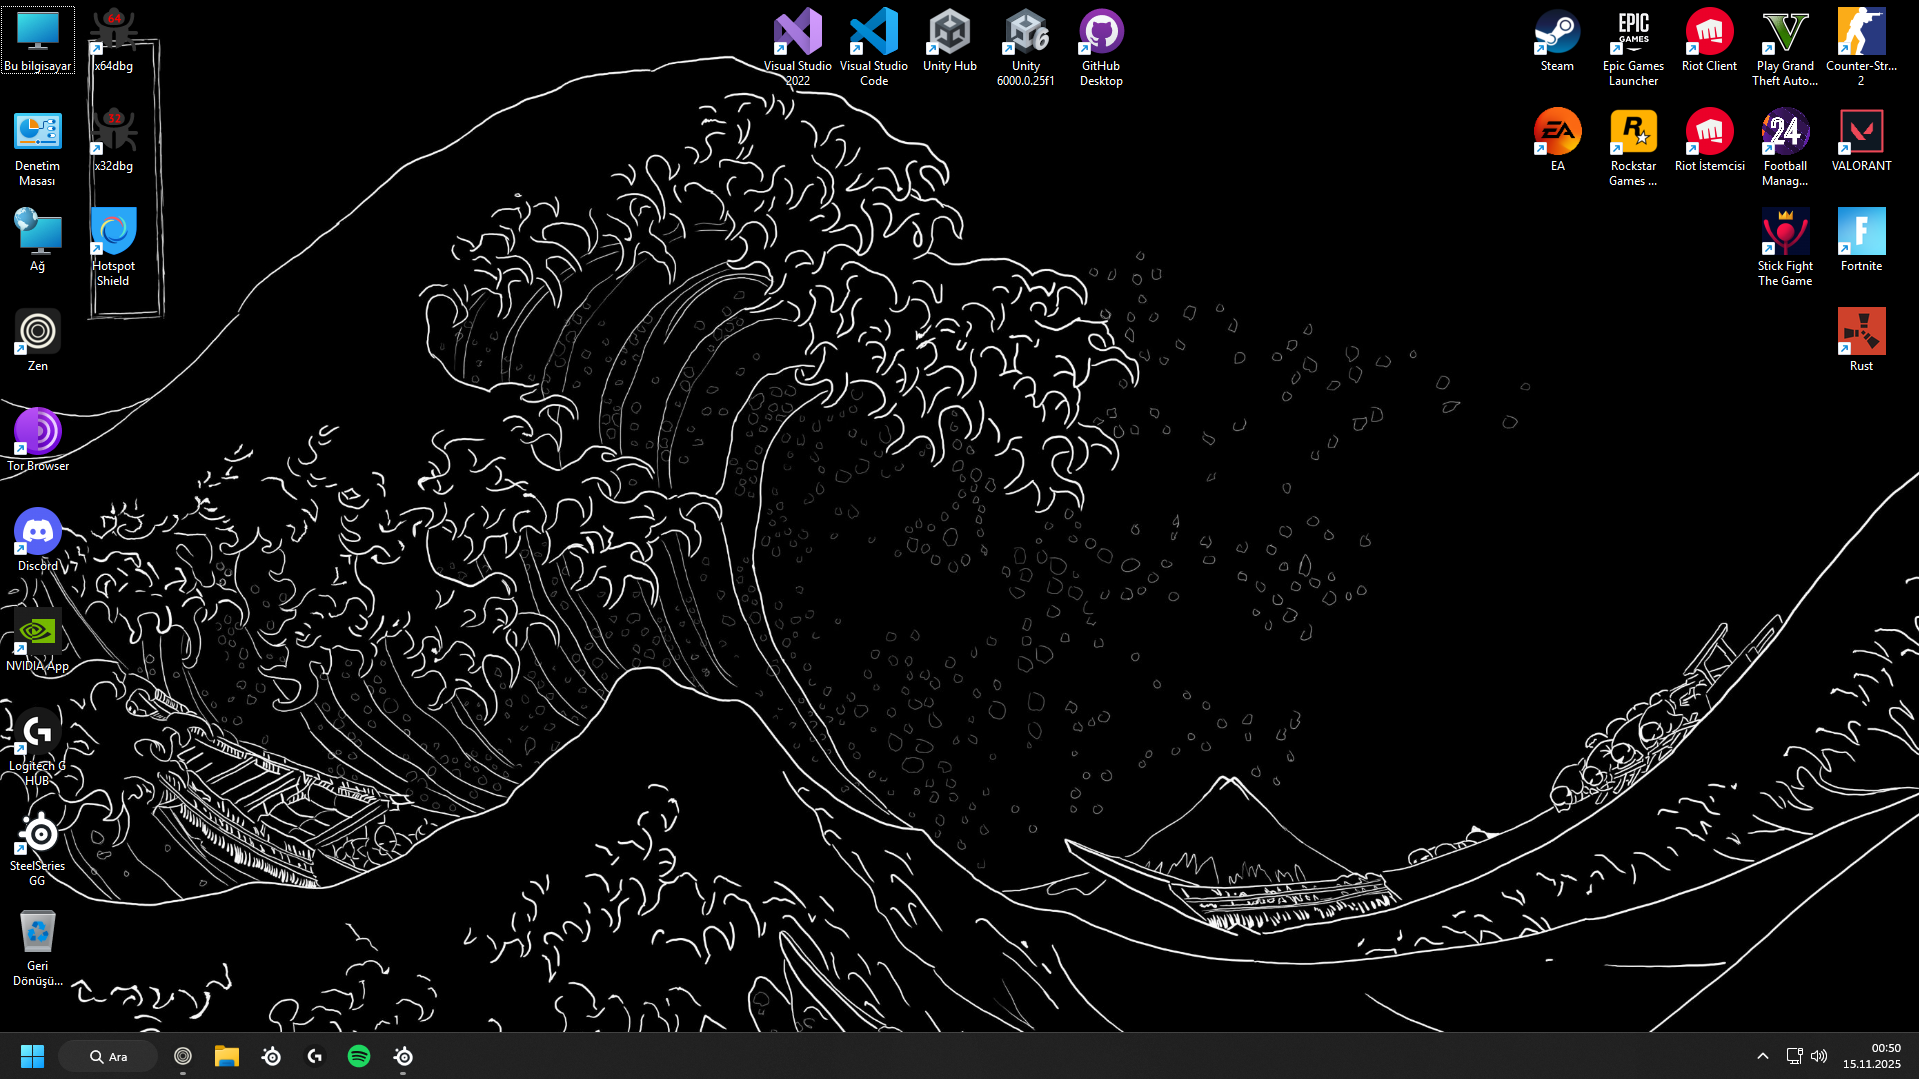
Task: Select the Discord desktop shortcut
Action: coord(38,540)
